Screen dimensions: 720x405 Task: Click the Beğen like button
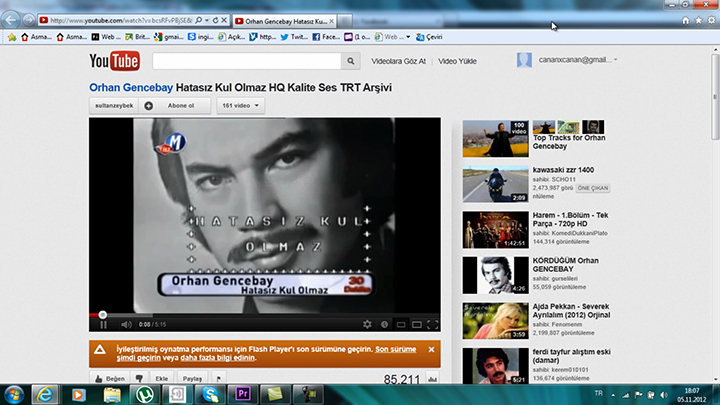point(110,378)
